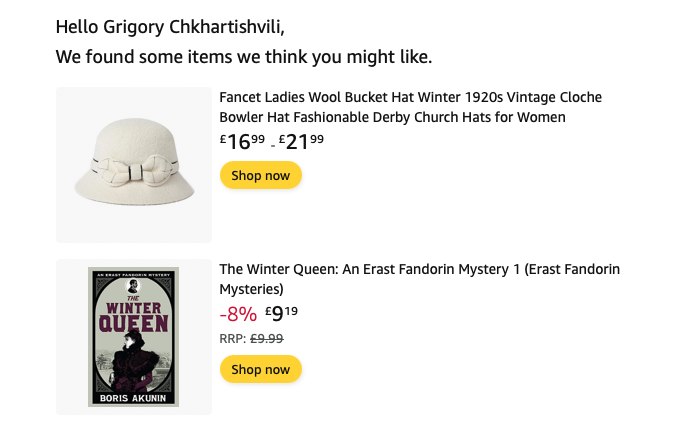This screenshot has width=677, height=425.
Task: Click the struck-through £9.99 RRP value
Action: (x=267, y=338)
